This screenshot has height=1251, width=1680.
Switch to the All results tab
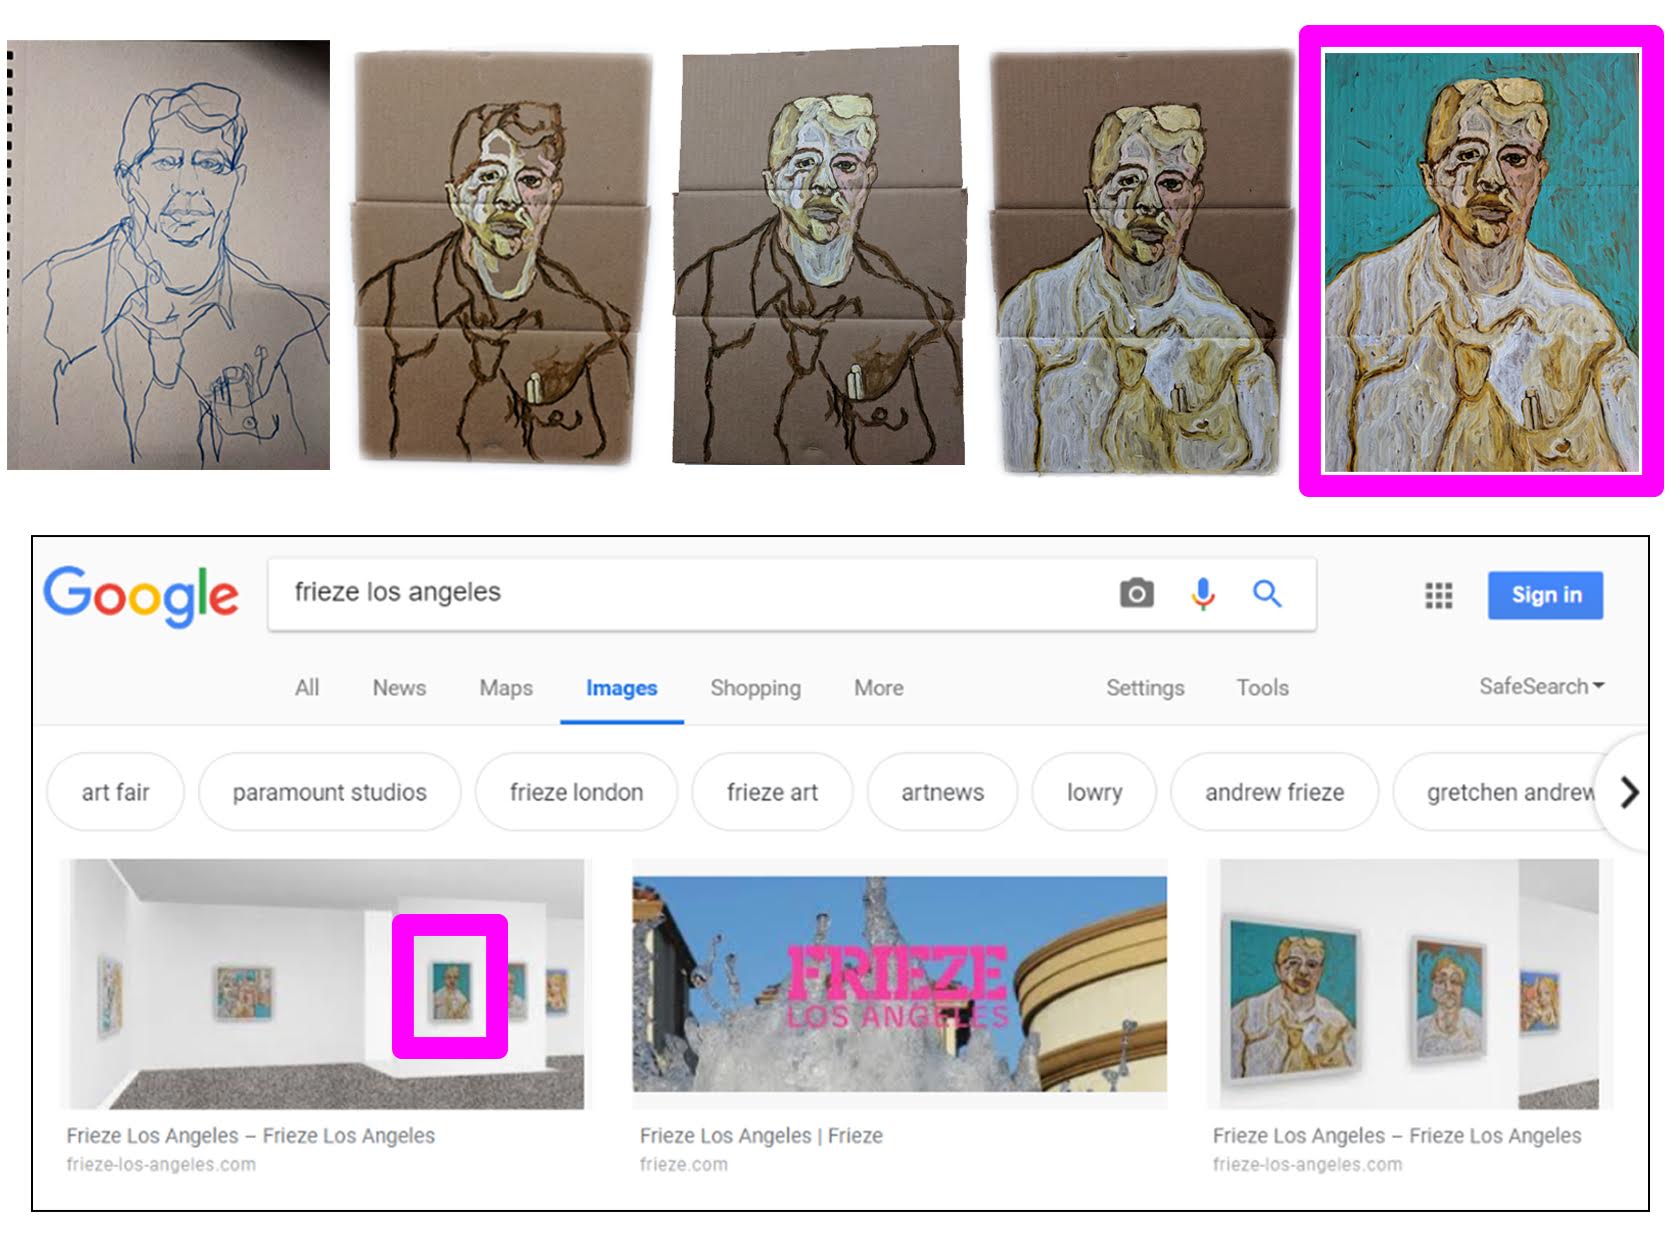click(x=307, y=688)
